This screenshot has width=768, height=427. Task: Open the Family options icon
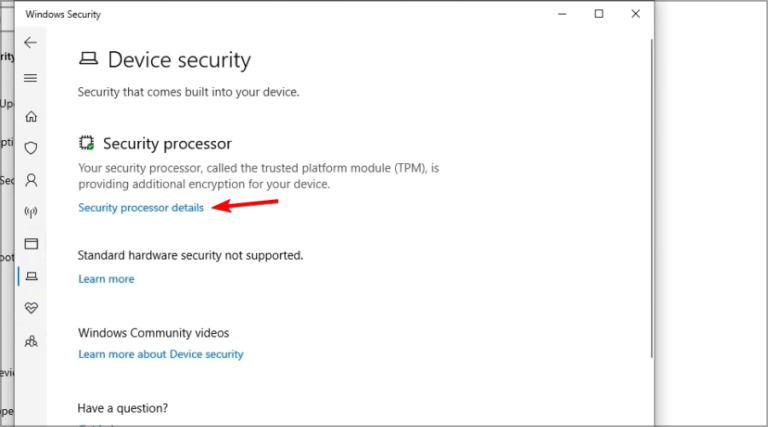[31, 340]
